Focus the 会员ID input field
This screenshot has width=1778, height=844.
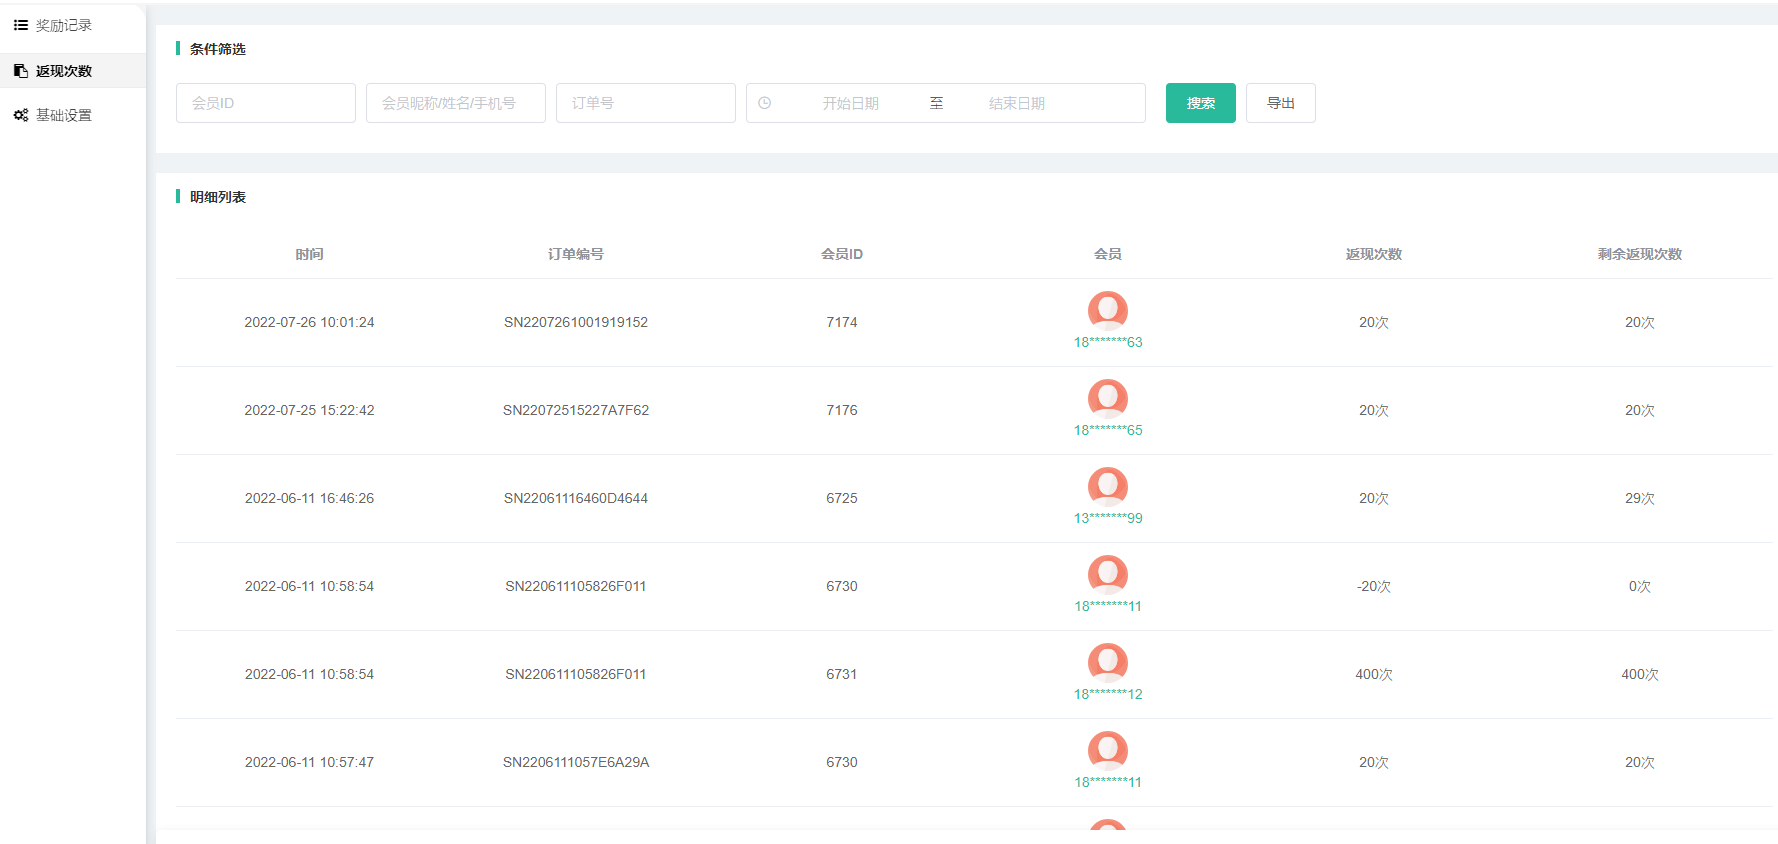pos(266,103)
